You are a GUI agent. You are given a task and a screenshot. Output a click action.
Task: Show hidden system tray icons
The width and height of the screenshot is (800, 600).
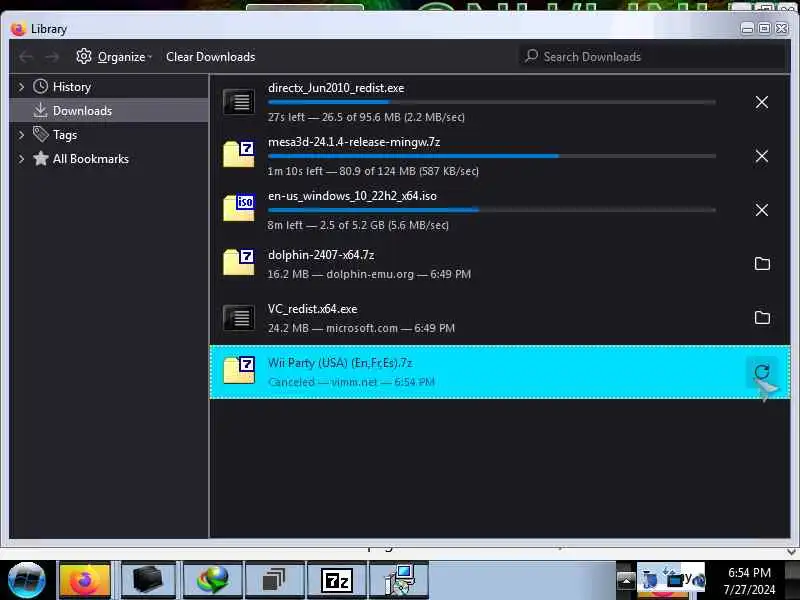626,580
